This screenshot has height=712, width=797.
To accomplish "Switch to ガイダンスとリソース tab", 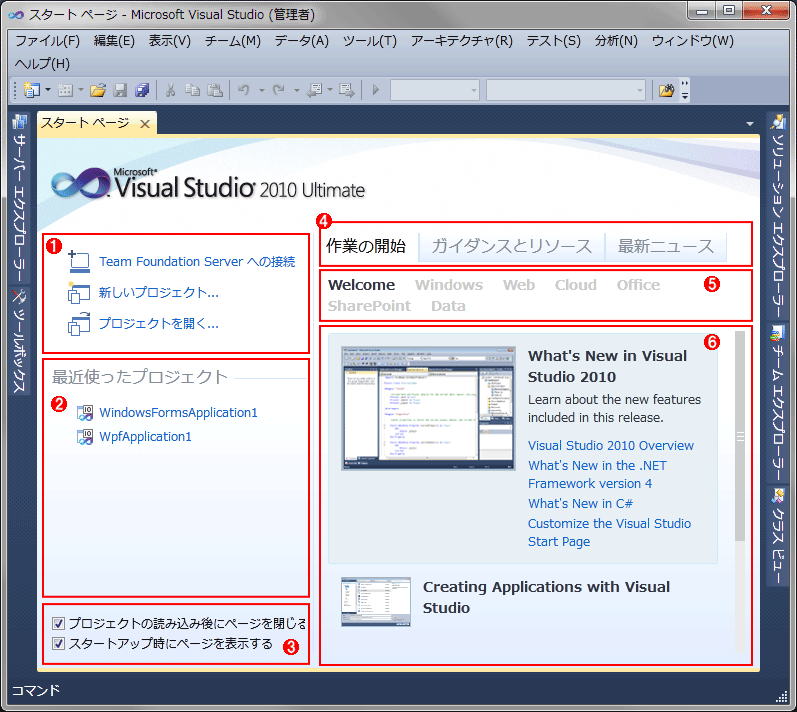I will click(511, 247).
